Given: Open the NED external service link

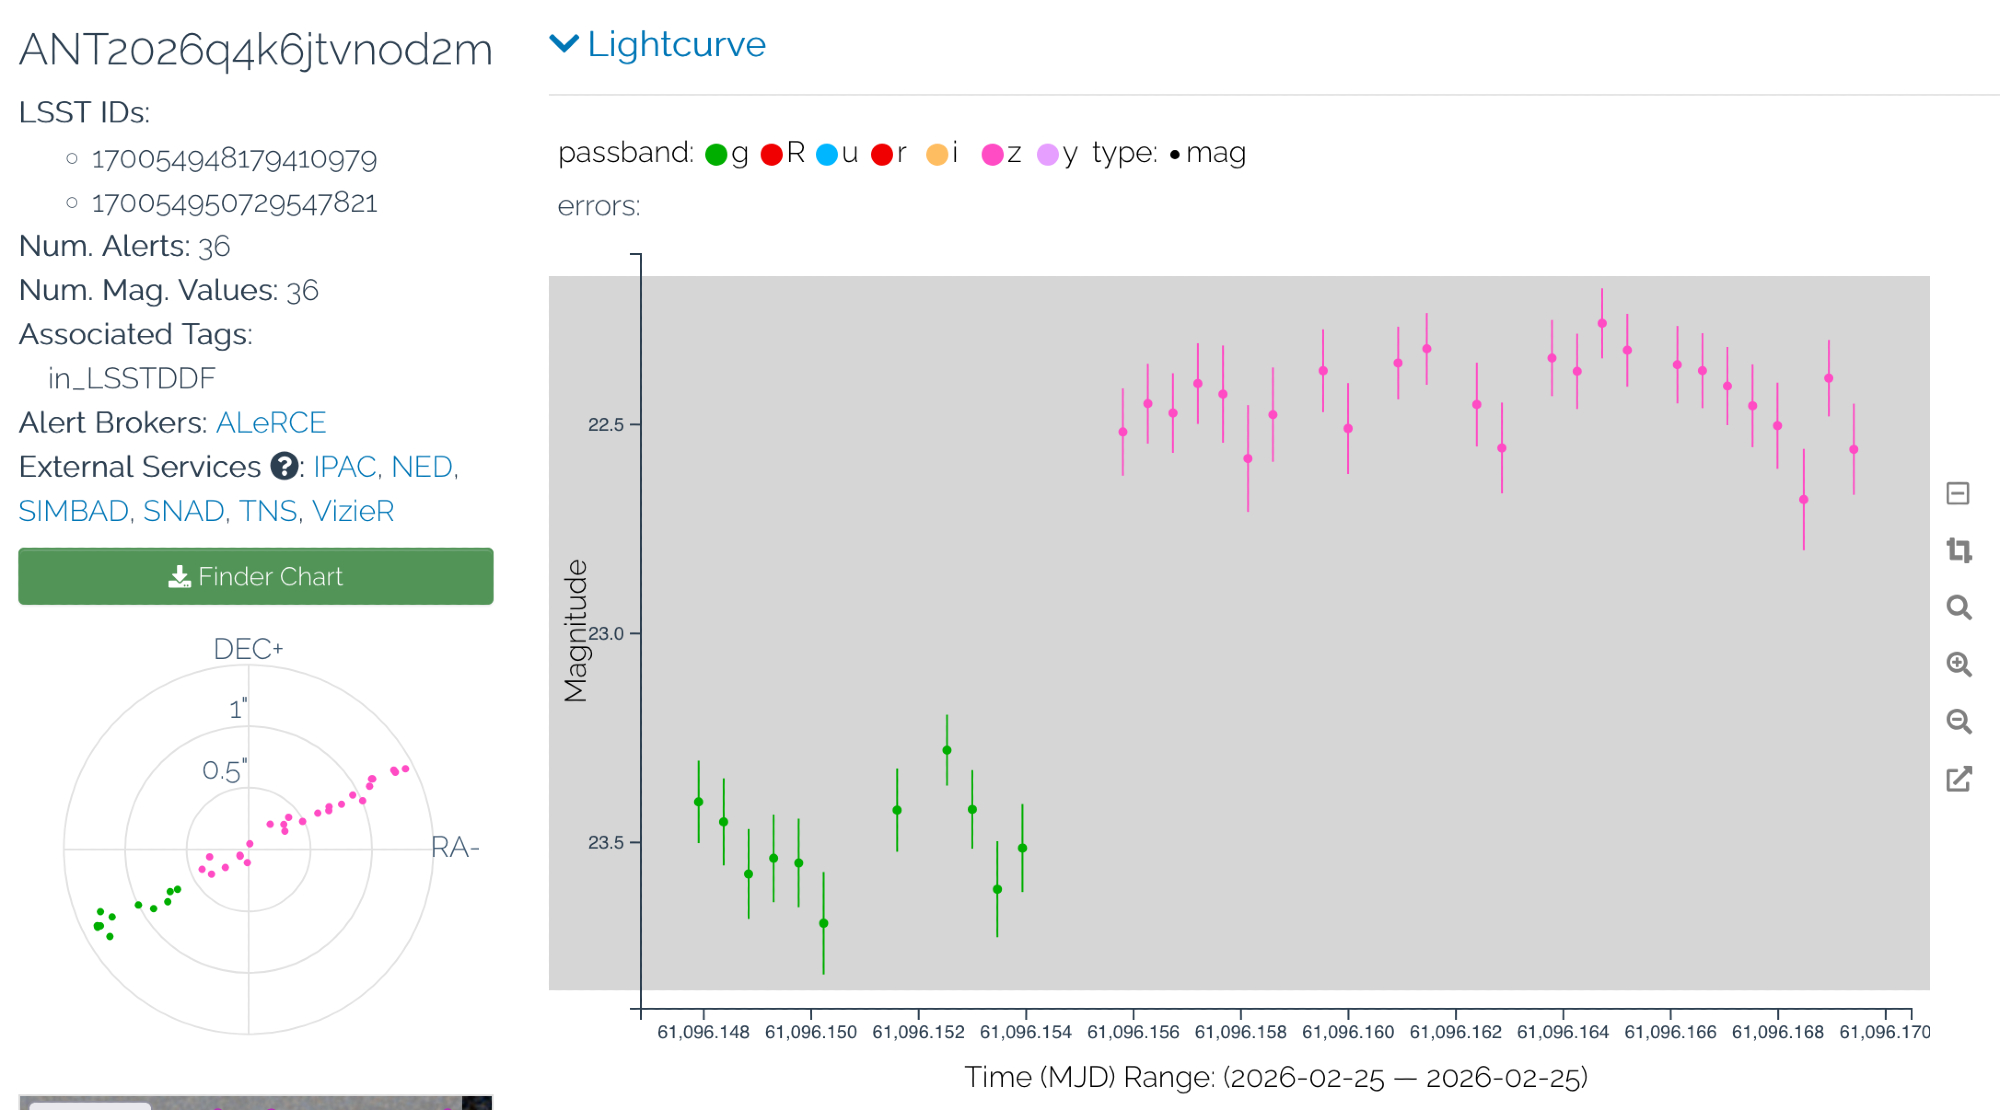Looking at the screenshot, I should [x=421, y=467].
